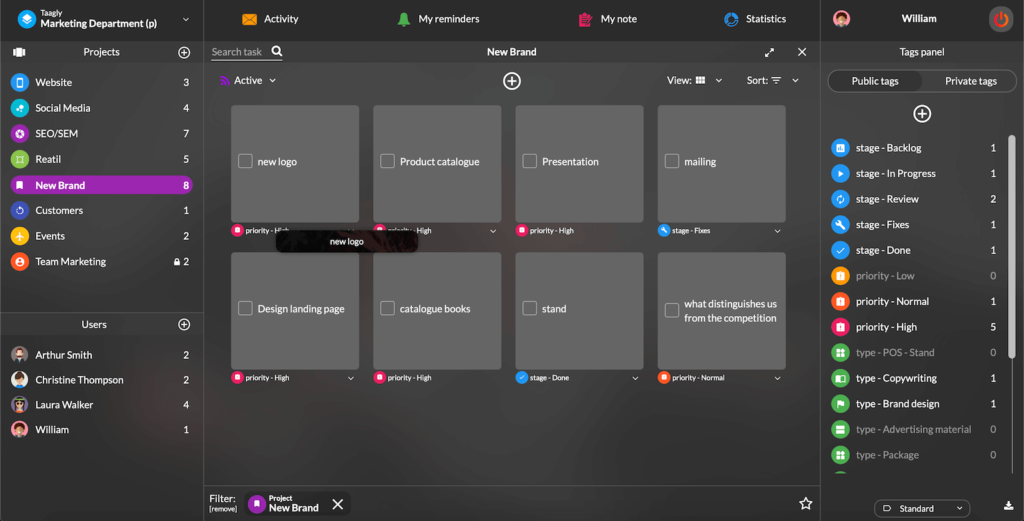This screenshot has width=1024, height=521.
Task: Click the expand fullscreen arrows icon
Action: point(769,52)
